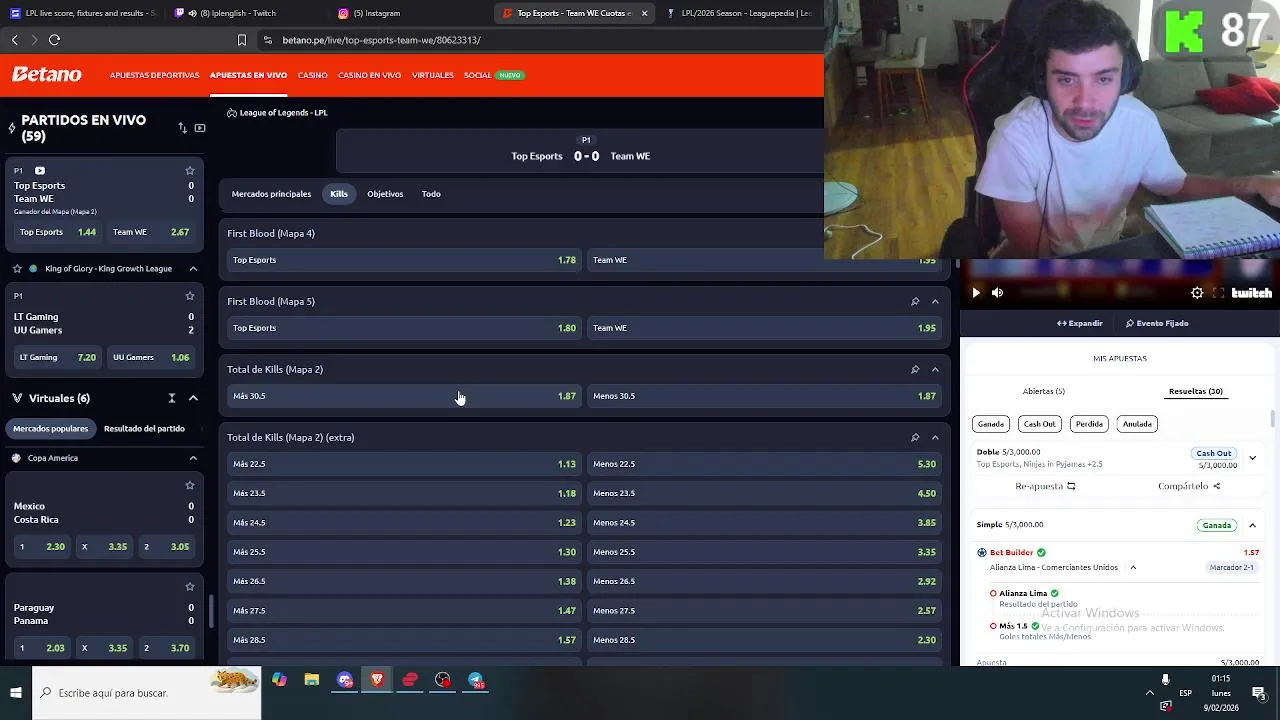Viewport: 1280px width, 720px height.
Task: Select the Kills tab
Action: (339, 194)
